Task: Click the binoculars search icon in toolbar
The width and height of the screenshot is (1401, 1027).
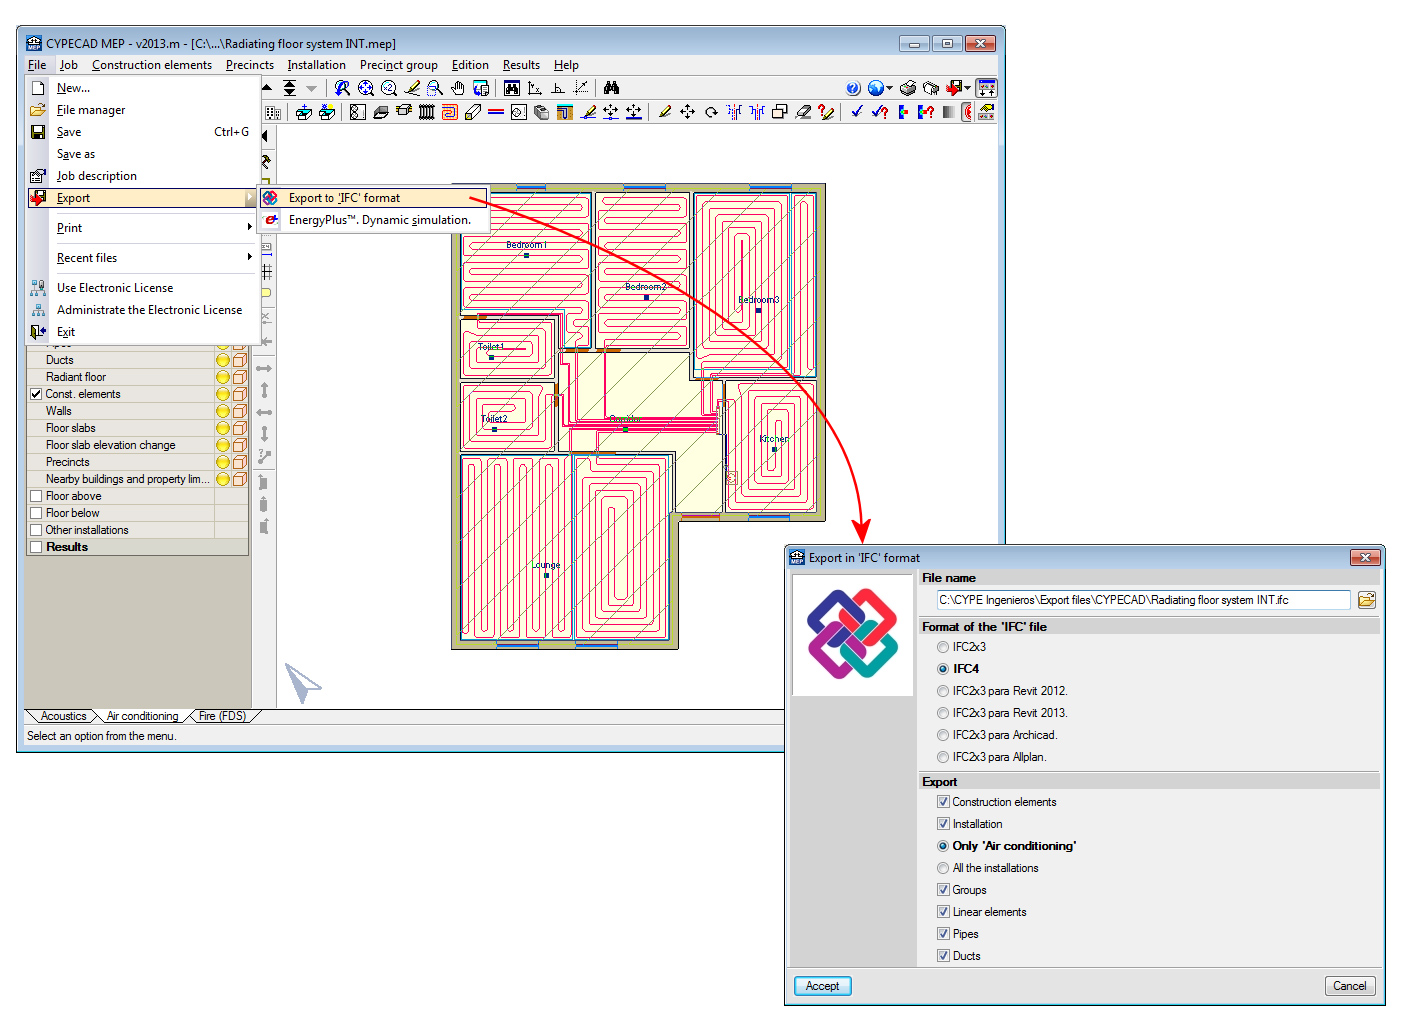Action: 611,88
